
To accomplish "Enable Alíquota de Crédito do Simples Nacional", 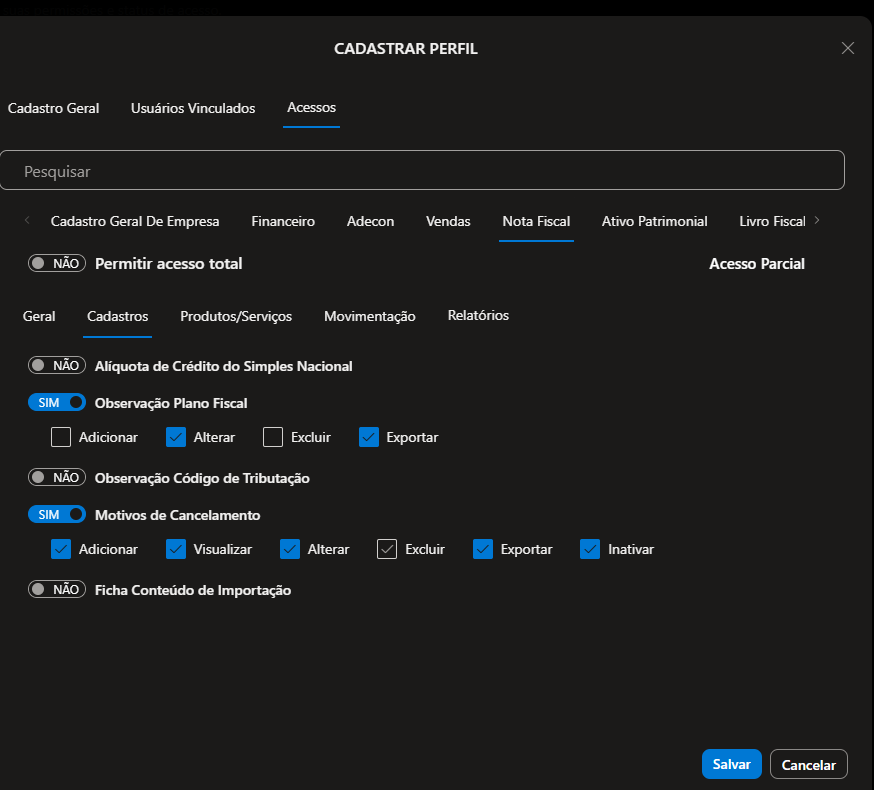I will click(x=56, y=366).
